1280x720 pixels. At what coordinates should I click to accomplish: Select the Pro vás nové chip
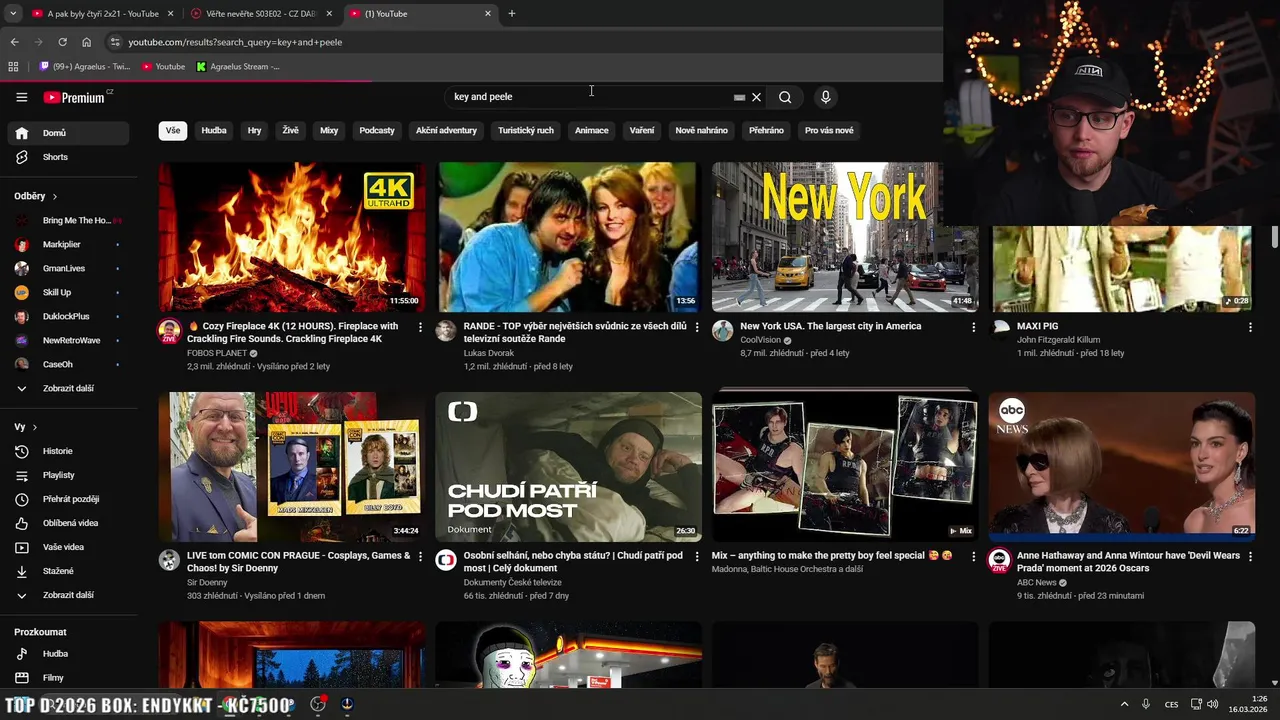pyautogui.click(x=829, y=130)
